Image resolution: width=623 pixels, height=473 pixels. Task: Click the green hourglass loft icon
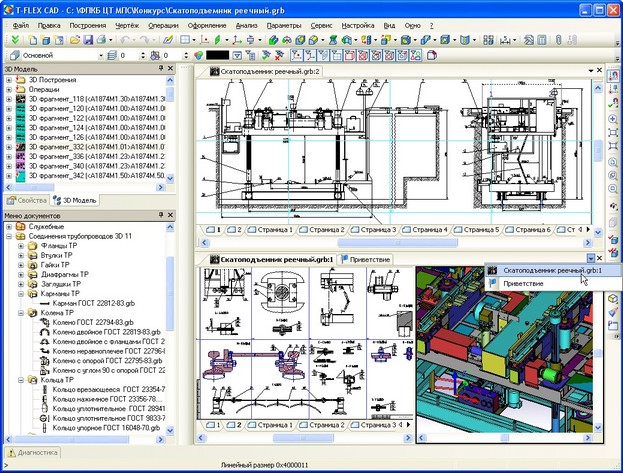333,40
